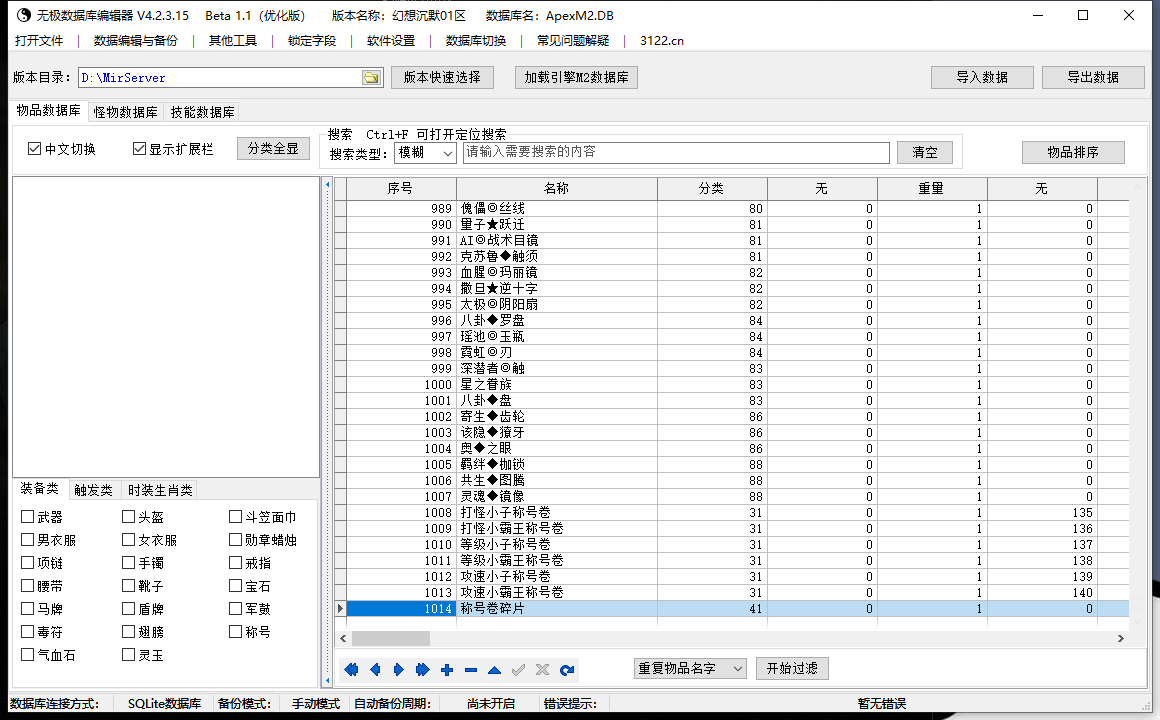Click row indicator arrow of row 1014

340,608
